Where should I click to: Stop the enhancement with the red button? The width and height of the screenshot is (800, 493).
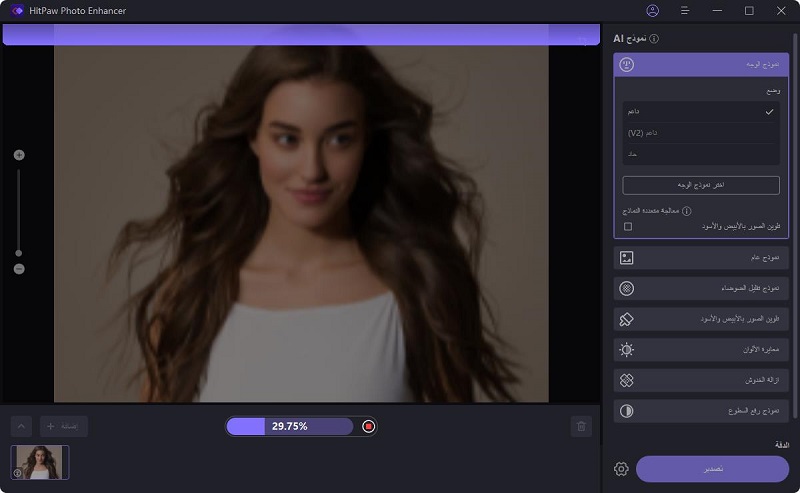[x=369, y=427]
